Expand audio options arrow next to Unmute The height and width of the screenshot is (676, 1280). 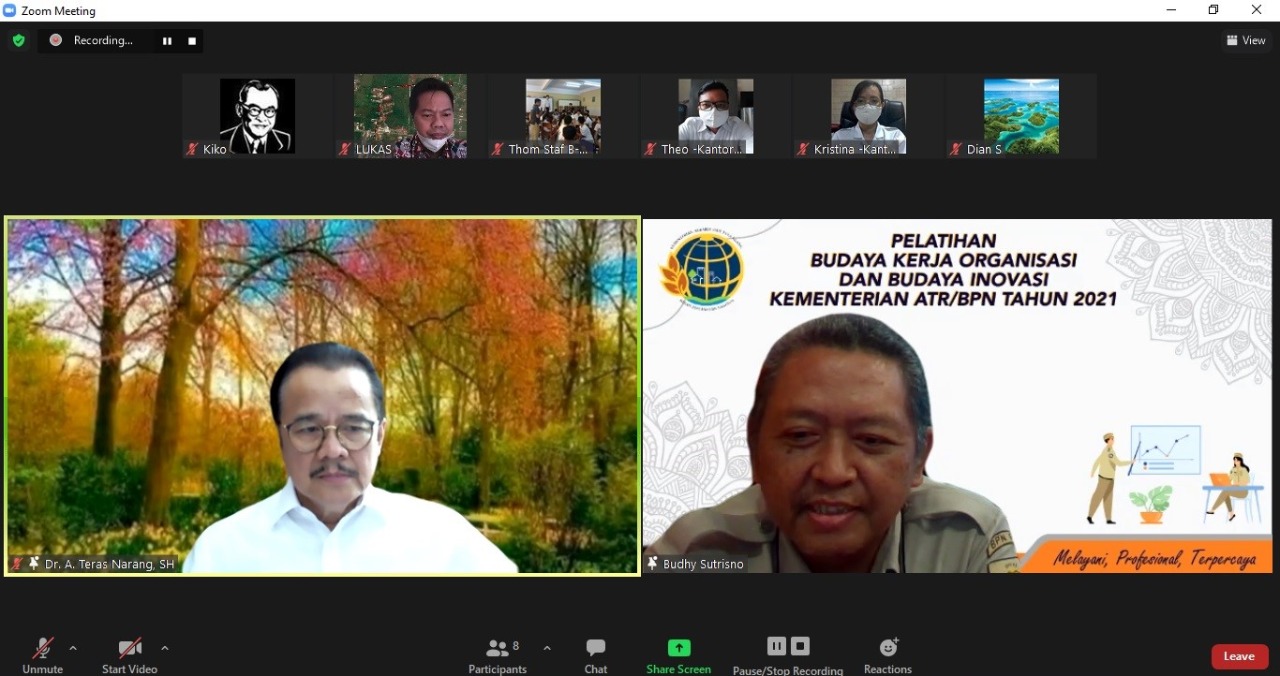tap(73, 648)
